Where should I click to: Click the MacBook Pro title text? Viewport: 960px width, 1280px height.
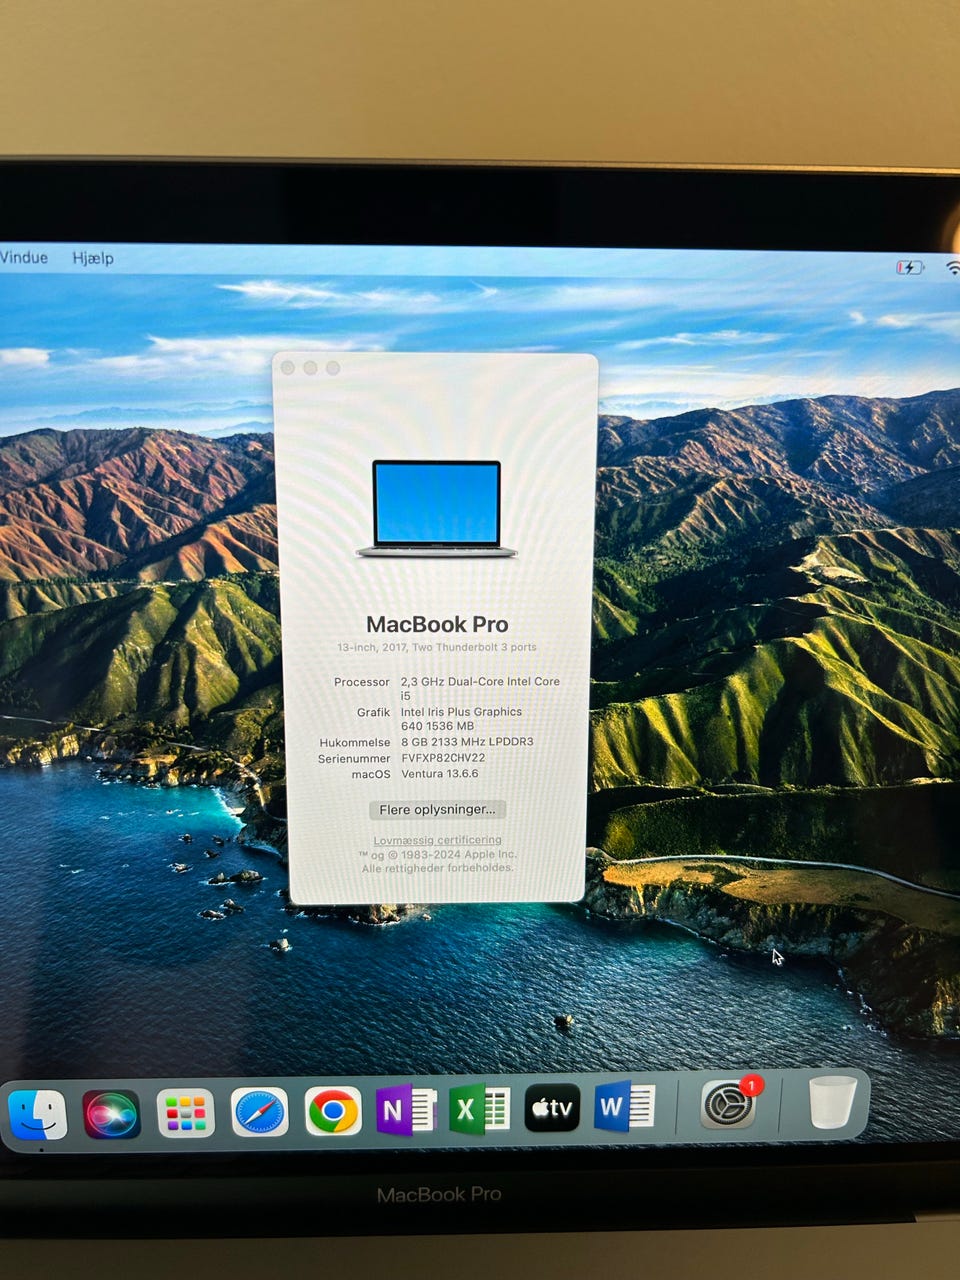[437, 624]
